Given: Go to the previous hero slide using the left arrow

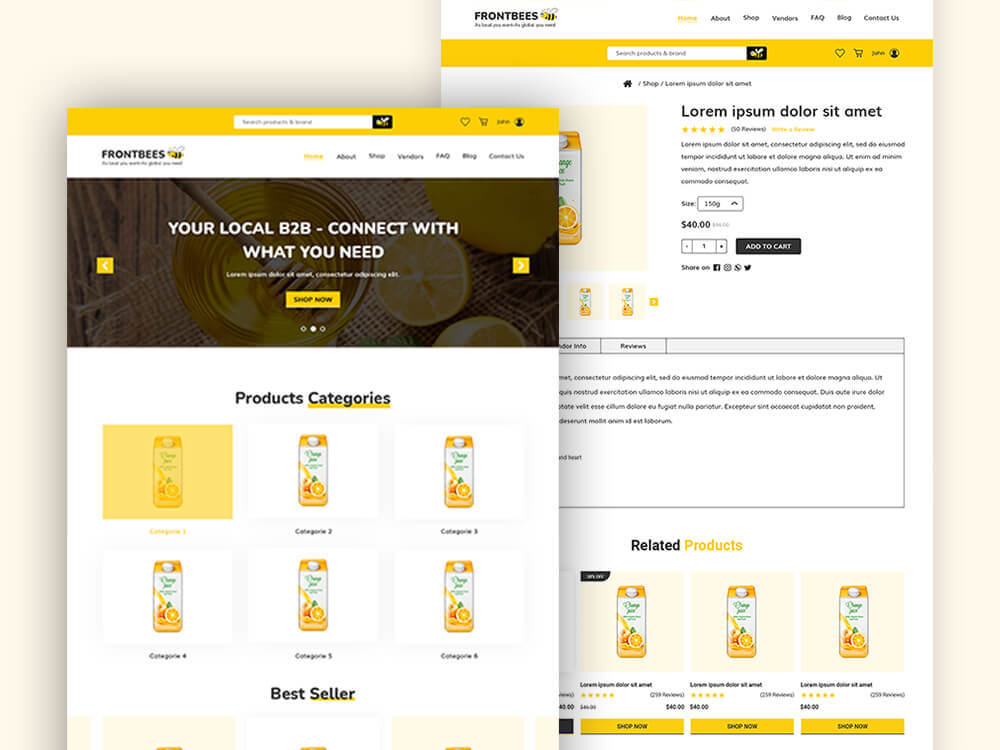Looking at the screenshot, I should coord(105,266).
